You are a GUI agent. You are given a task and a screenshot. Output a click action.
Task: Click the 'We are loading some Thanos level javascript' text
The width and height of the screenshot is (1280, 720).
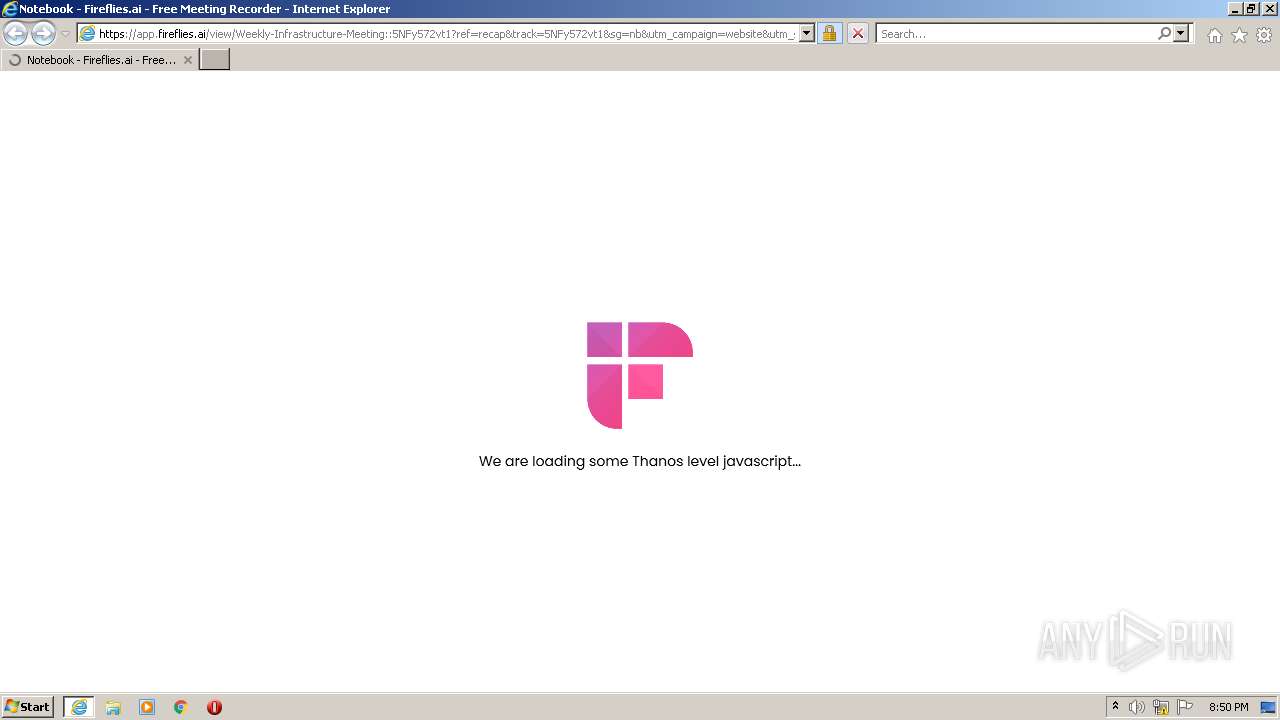tap(640, 461)
